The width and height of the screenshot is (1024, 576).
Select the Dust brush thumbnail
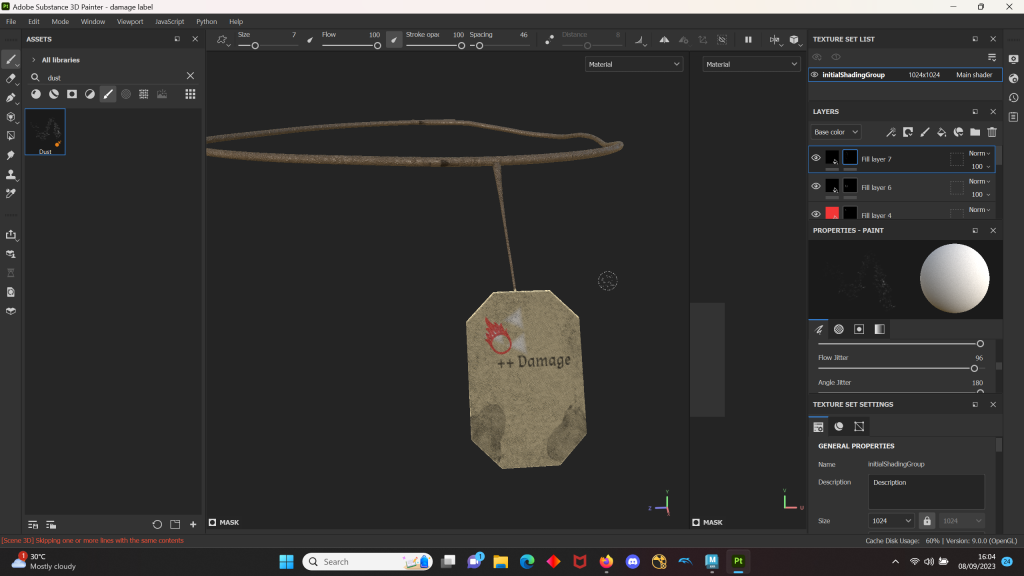[x=45, y=132]
